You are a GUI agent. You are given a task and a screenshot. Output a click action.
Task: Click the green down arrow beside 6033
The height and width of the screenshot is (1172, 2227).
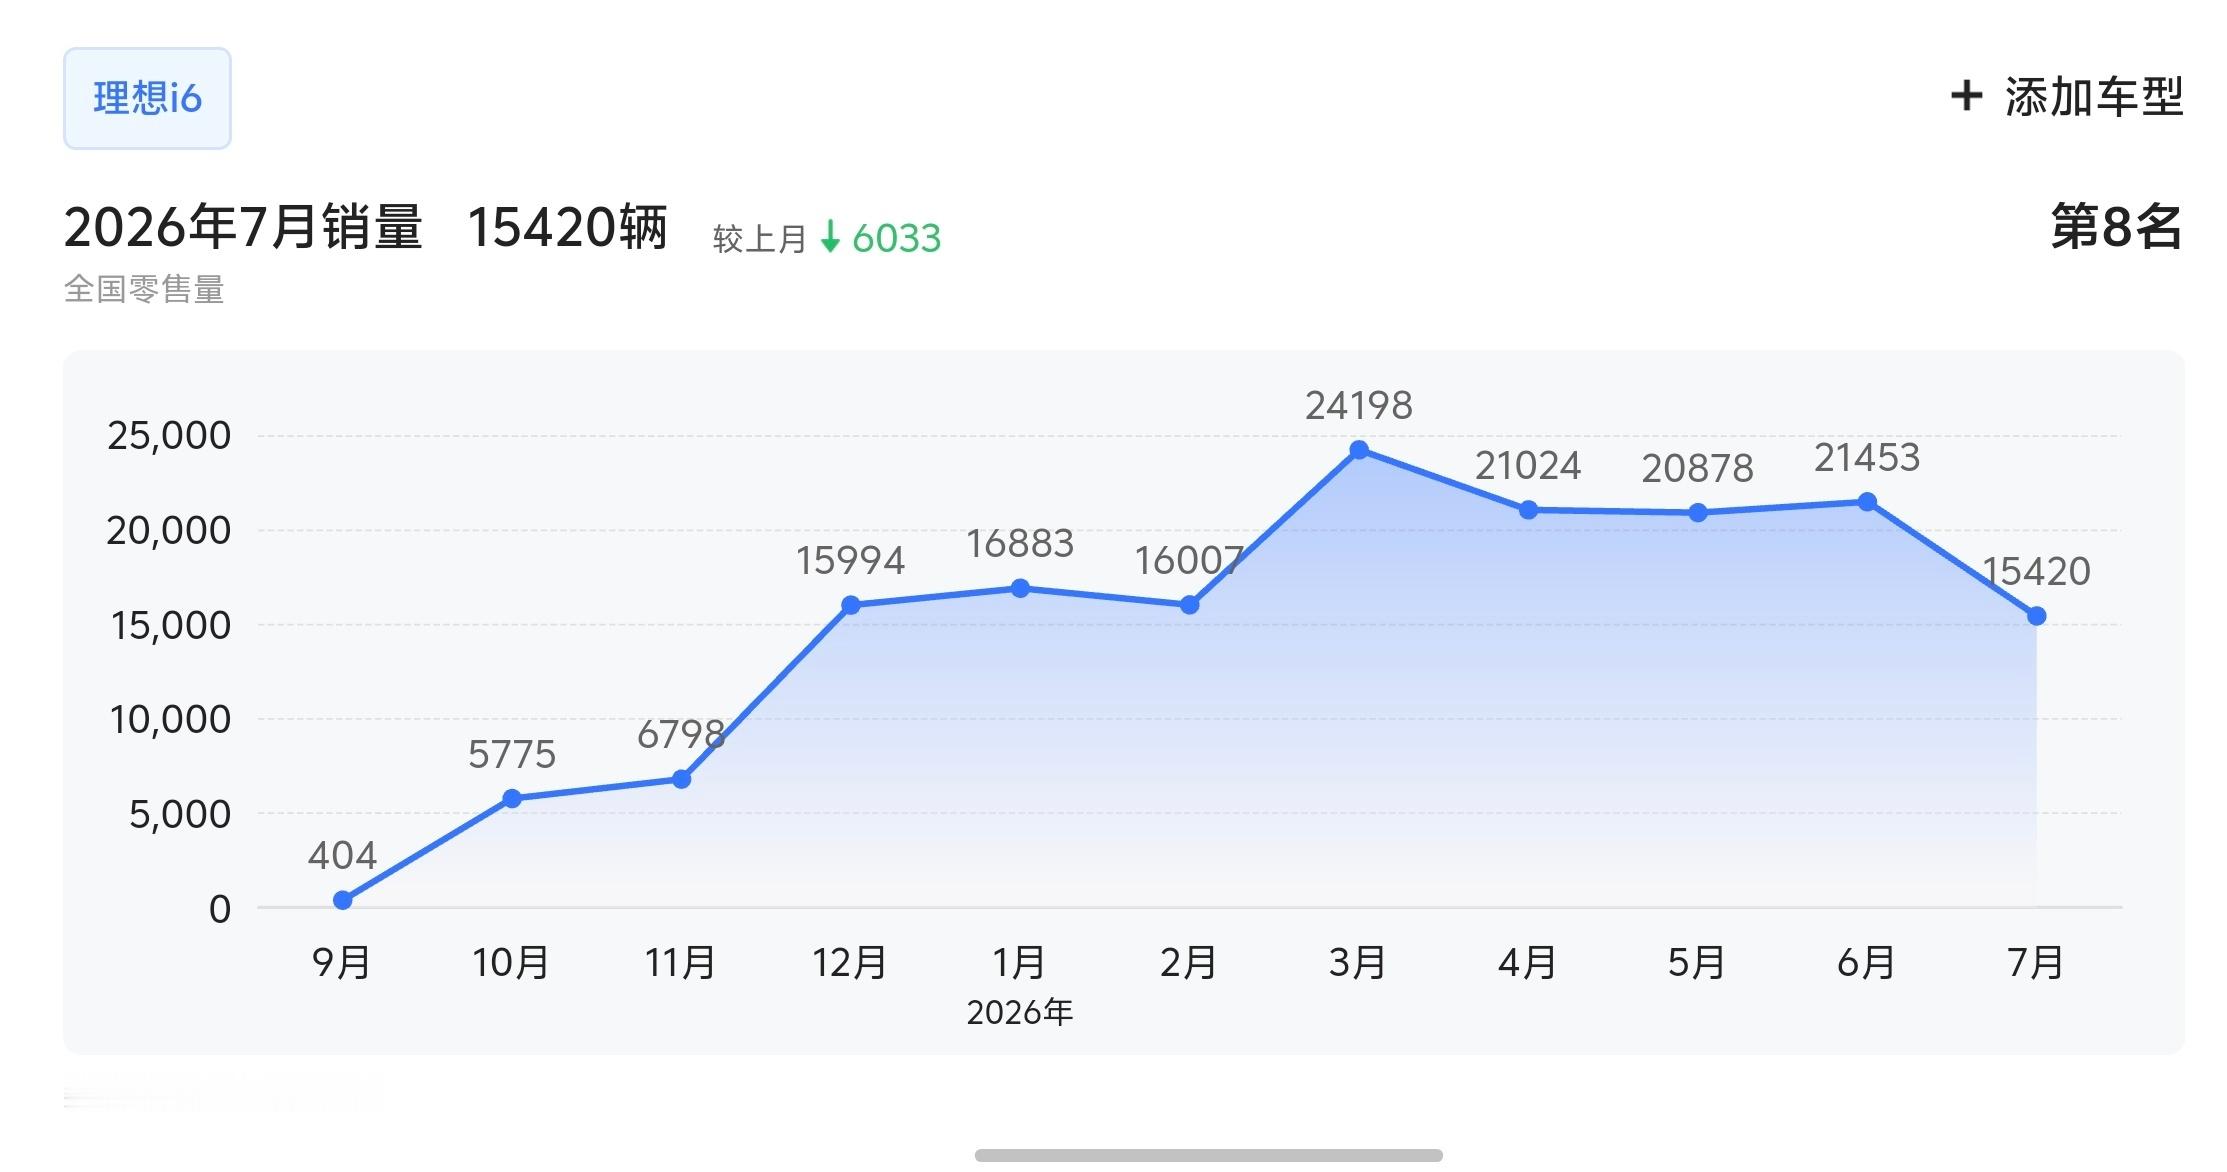pos(830,238)
